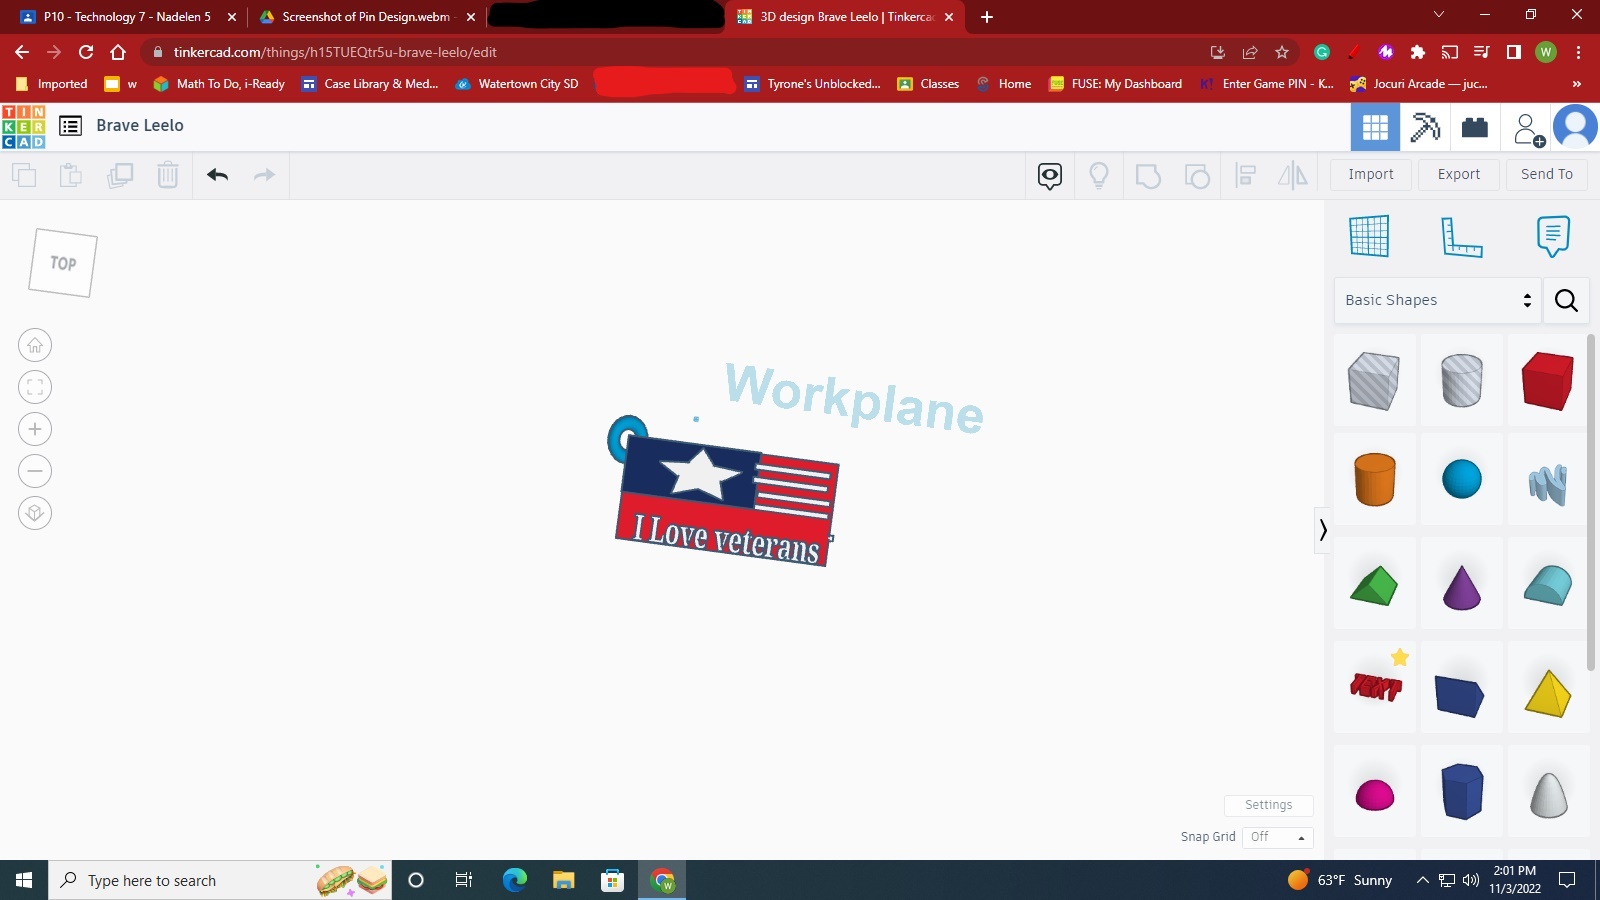
Task: Pick the purple Cone shape
Action: tap(1461, 586)
